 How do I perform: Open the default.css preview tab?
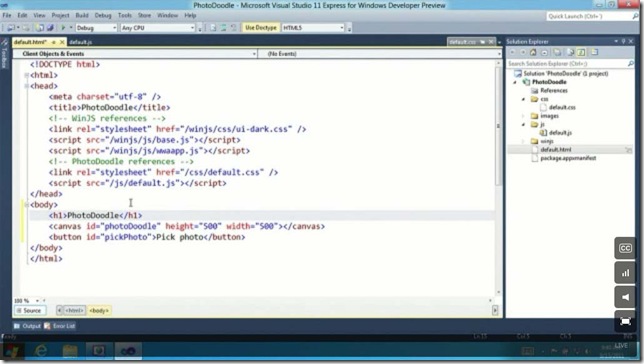462,42
